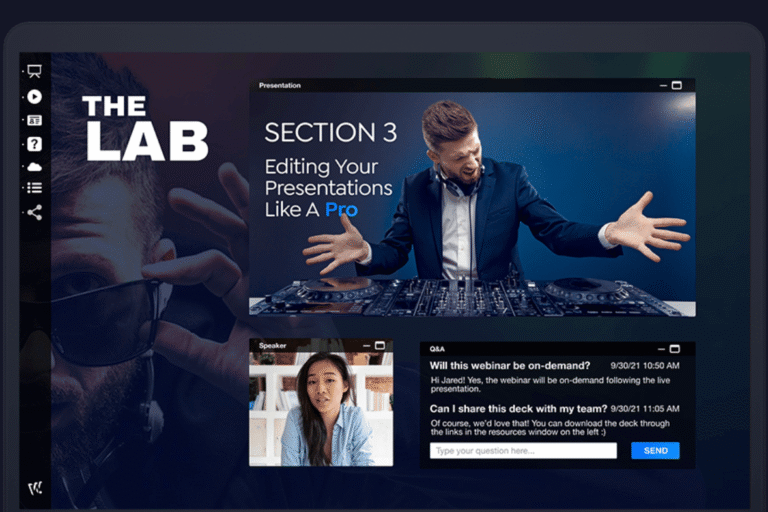Maximize the Speaker video window
This screenshot has width=768, height=512.
pos(380,346)
